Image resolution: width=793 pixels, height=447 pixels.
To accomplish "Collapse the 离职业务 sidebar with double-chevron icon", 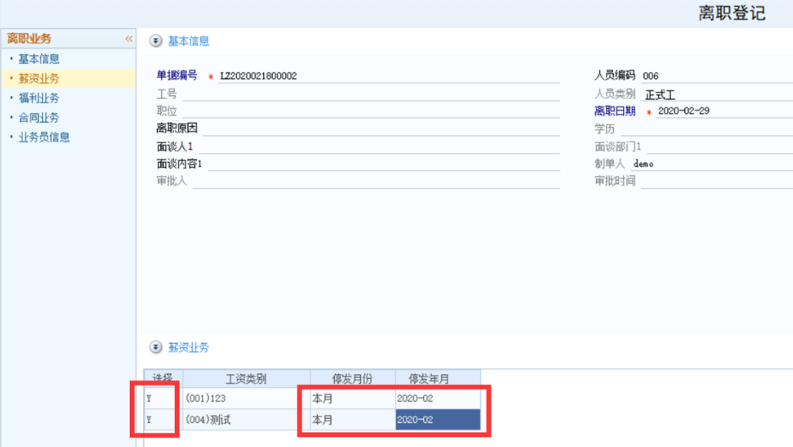I will tap(129, 38).
